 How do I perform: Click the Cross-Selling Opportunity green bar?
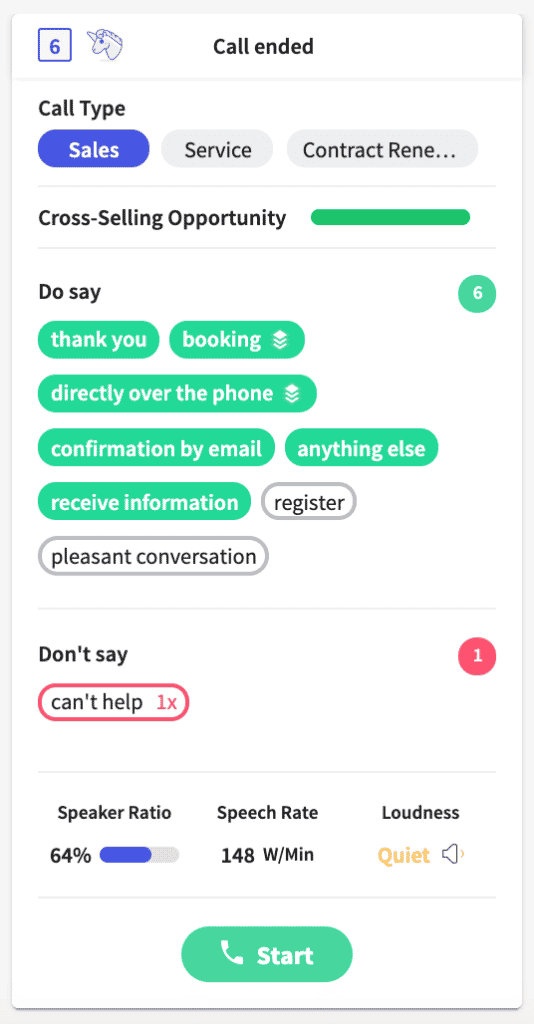[x=390, y=217]
